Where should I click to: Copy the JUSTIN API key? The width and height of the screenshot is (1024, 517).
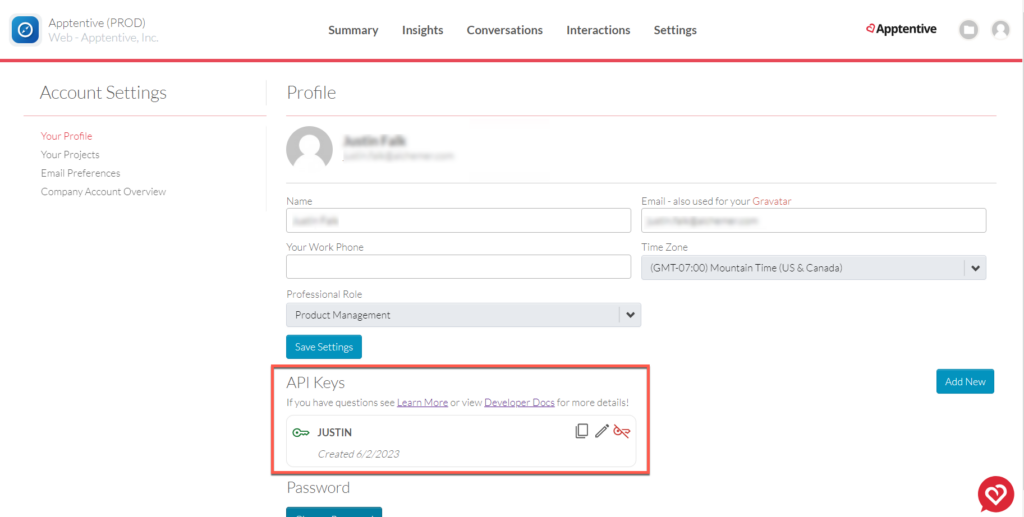point(581,431)
